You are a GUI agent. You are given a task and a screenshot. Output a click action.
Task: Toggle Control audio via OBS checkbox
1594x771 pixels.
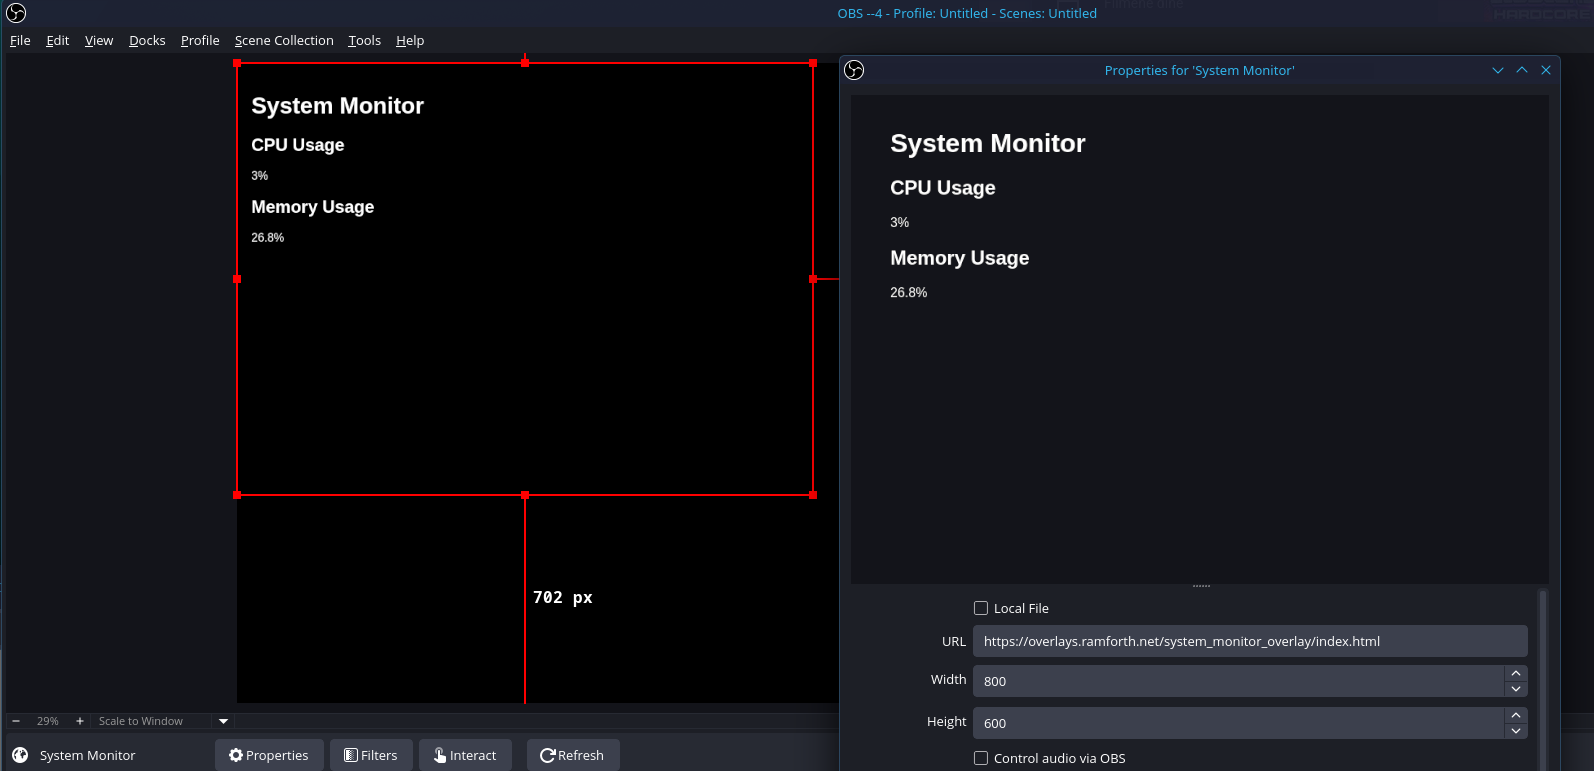[981, 758]
